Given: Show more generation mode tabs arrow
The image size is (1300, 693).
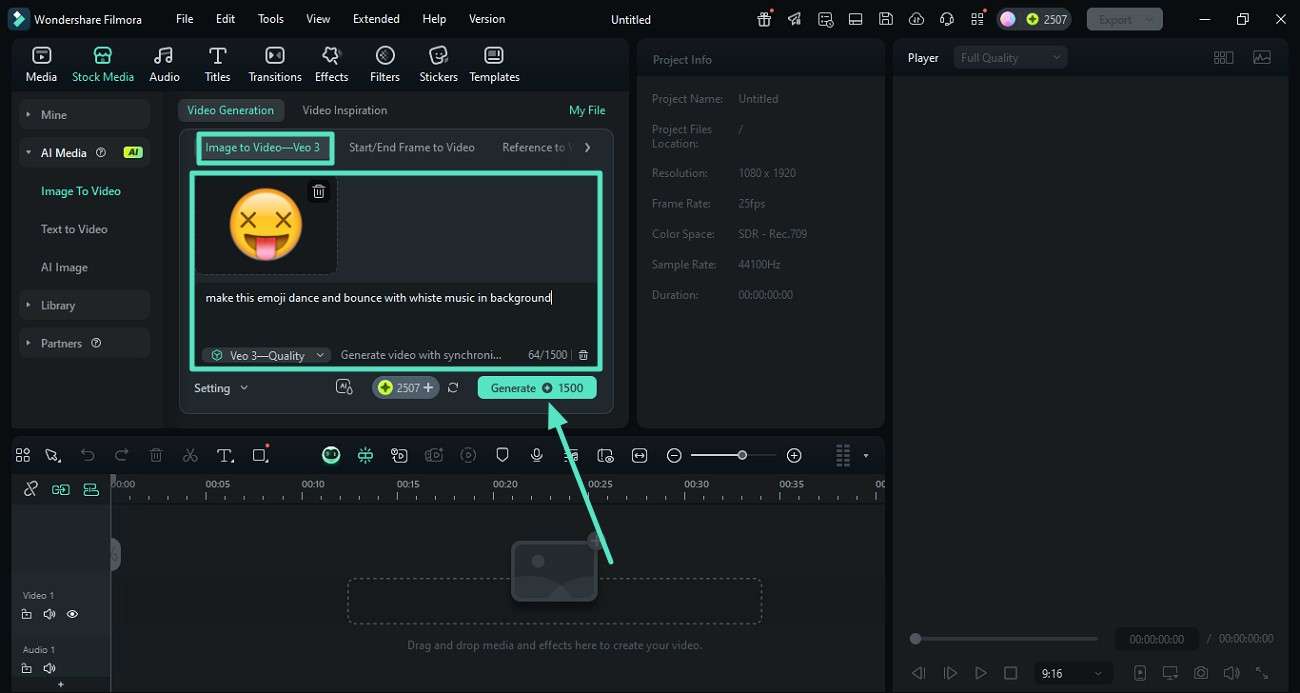Looking at the screenshot, I should [587, 147].
